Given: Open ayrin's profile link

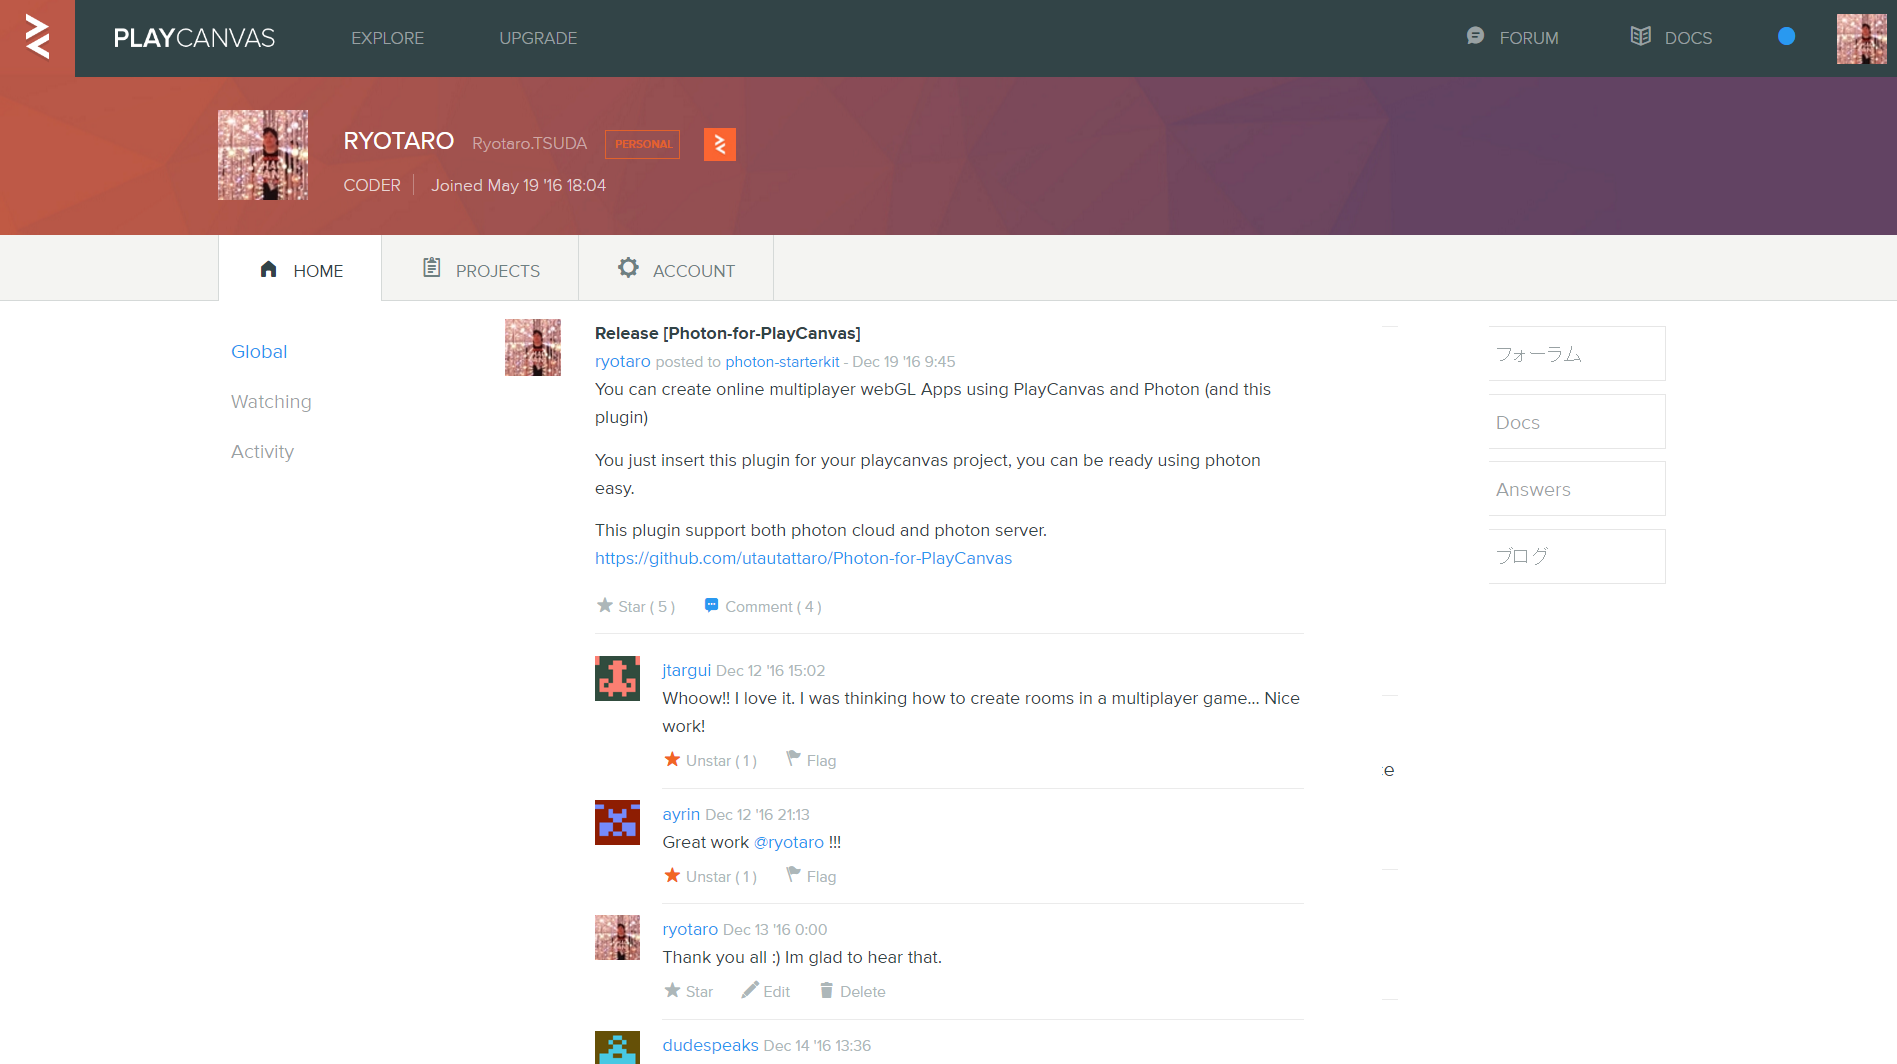Looking at the screenshot, I should click(681, 814).
